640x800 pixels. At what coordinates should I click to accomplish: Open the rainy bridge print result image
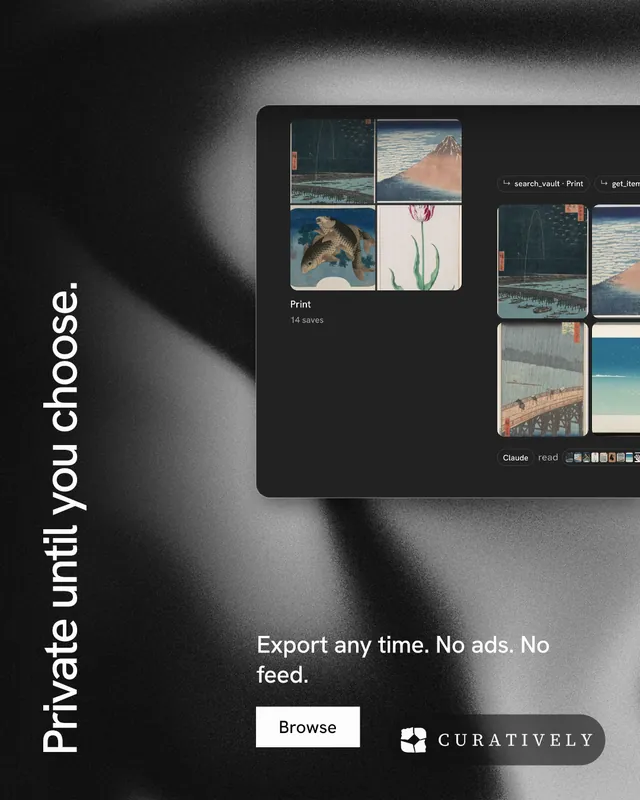[x=543, y=379]
